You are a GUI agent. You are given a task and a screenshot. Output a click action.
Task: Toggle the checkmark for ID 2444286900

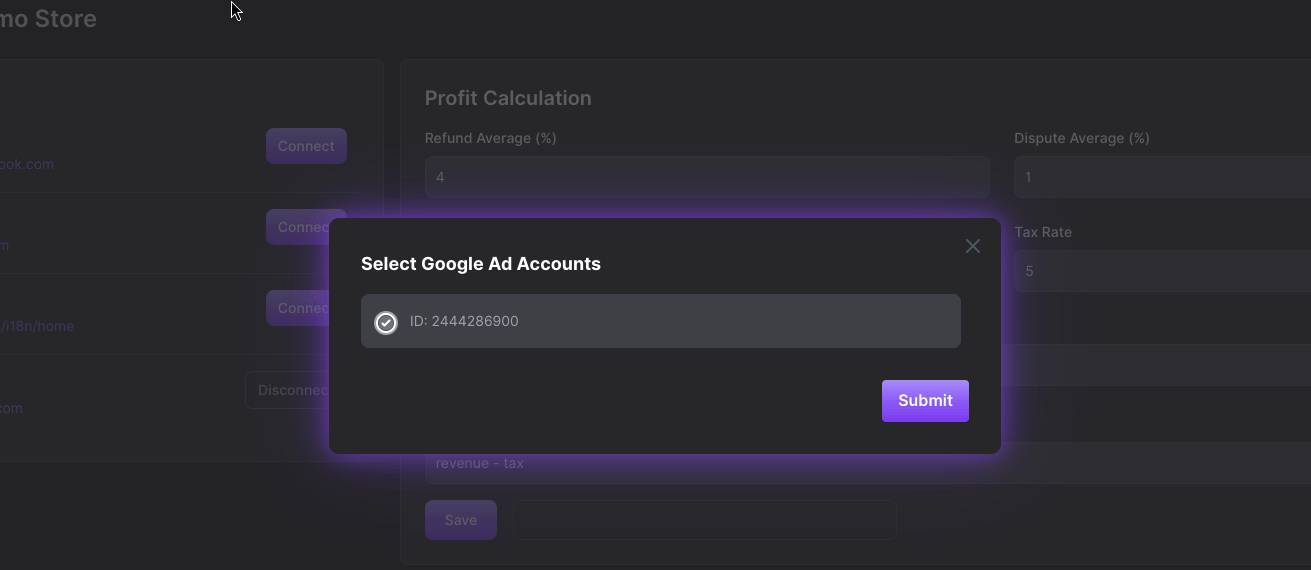[x=386, y=322]
